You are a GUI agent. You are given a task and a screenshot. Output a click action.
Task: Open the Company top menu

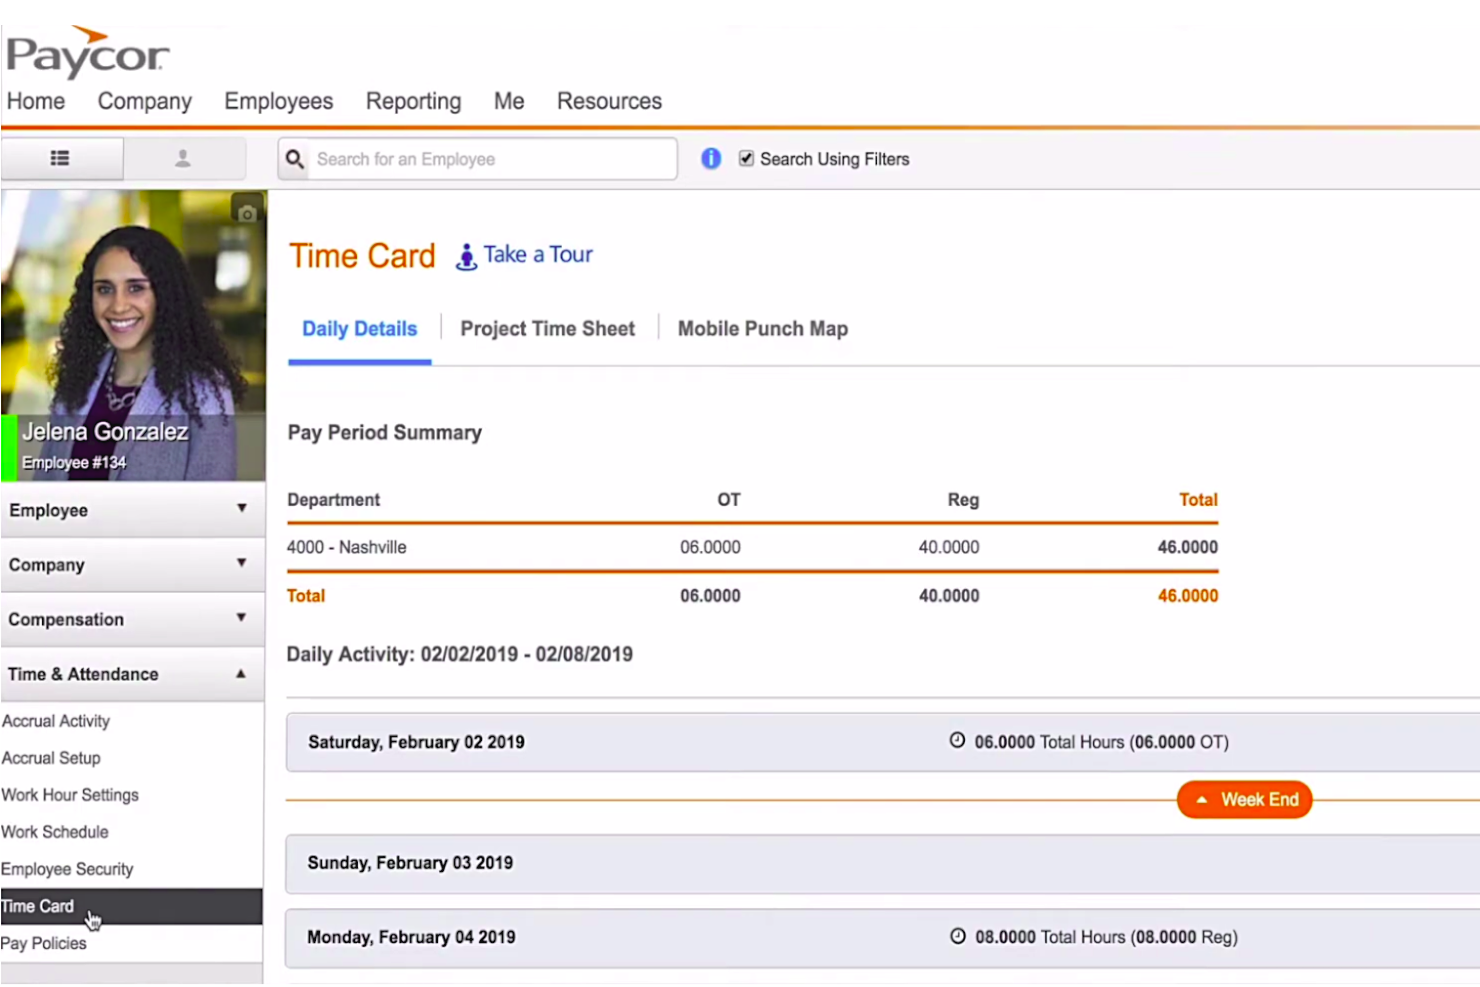[x=145, y=101]
